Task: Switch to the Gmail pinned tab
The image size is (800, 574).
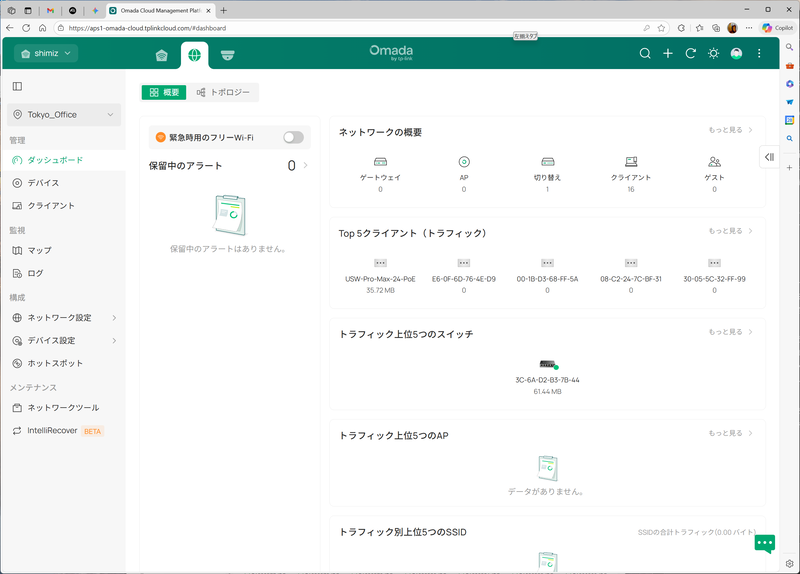Action: (x=50, y=10)
